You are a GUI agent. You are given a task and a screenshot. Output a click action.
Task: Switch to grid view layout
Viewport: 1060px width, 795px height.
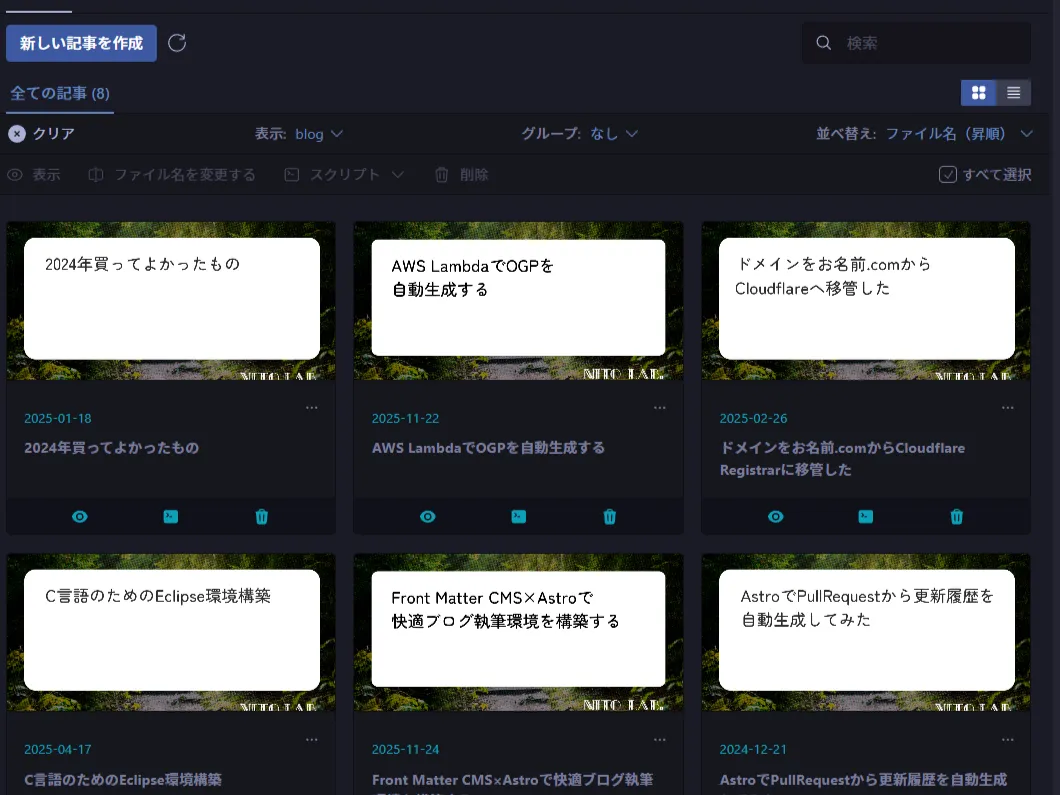[978, 93]
